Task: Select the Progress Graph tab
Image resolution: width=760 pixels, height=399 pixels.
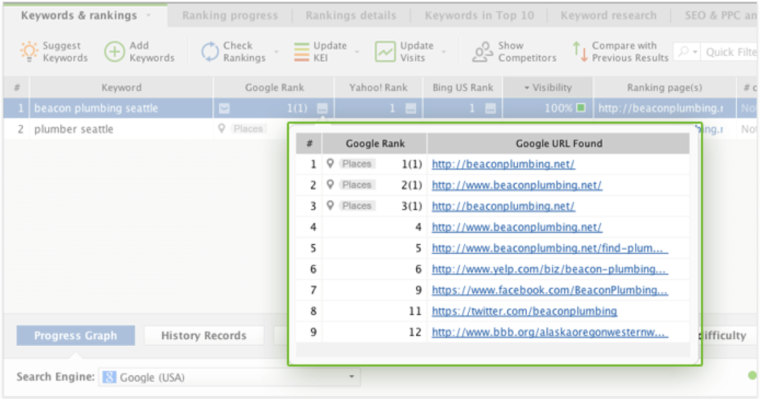Action: 76,335
